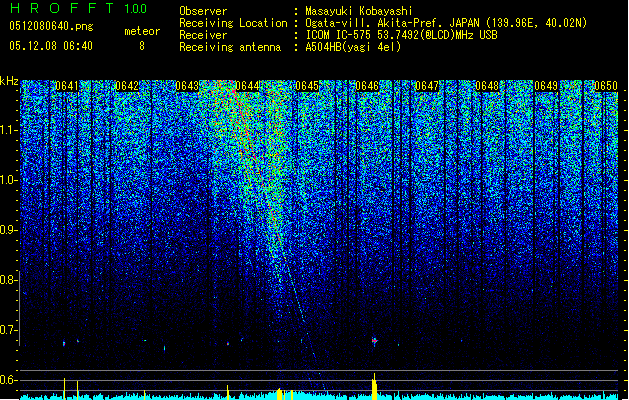Click the 0641 time marker
629x400 pixels.
(x=67, y=86)
